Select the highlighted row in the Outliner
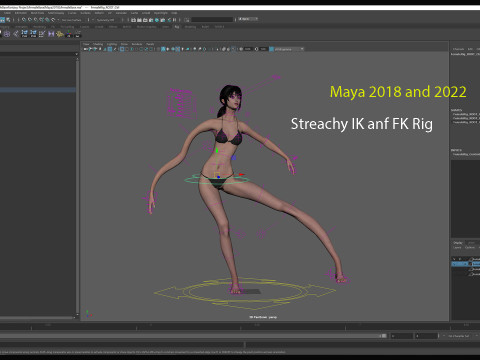The width and height of the screenshot is (480, 360). [x=38, y=90]
